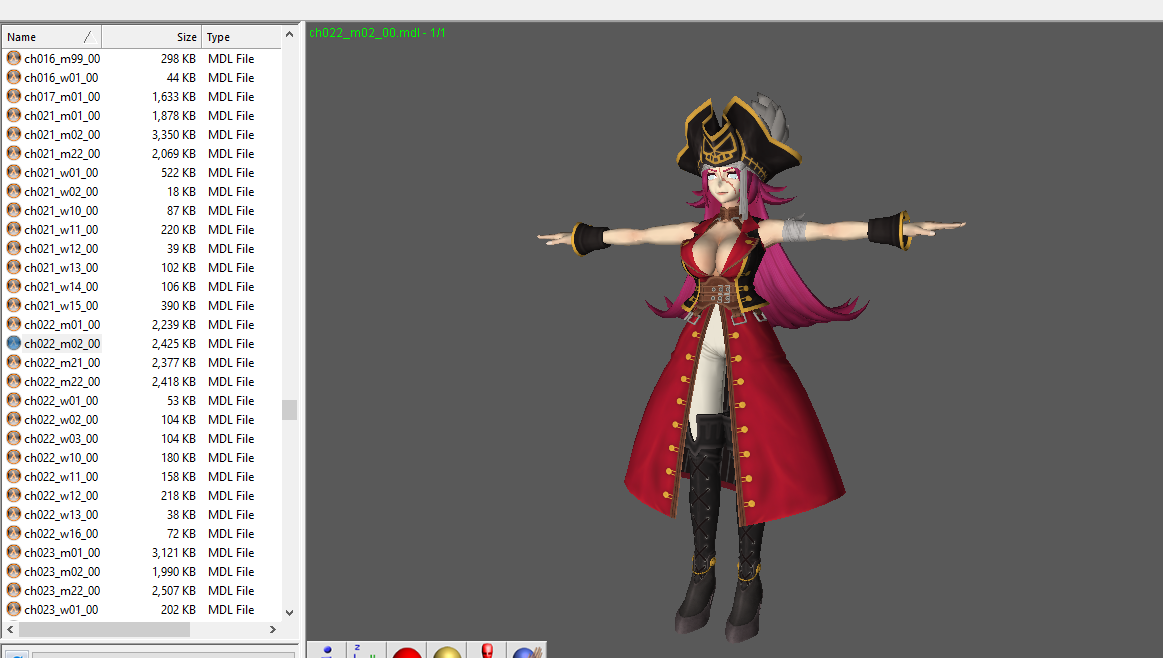Click the green ch022_m02_00.mdl - 1/1 viewport label

(377, 33)
